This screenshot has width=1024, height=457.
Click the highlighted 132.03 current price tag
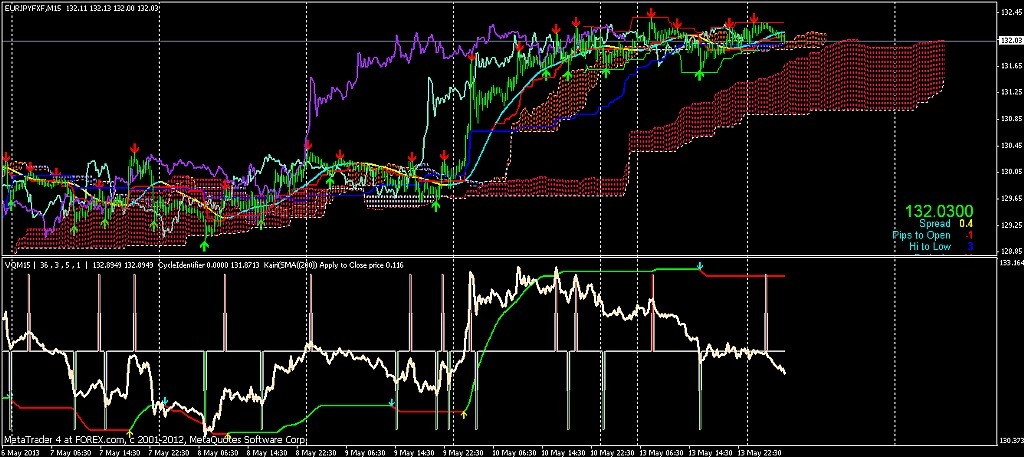pyautogui.click(x=1009, y=40)
